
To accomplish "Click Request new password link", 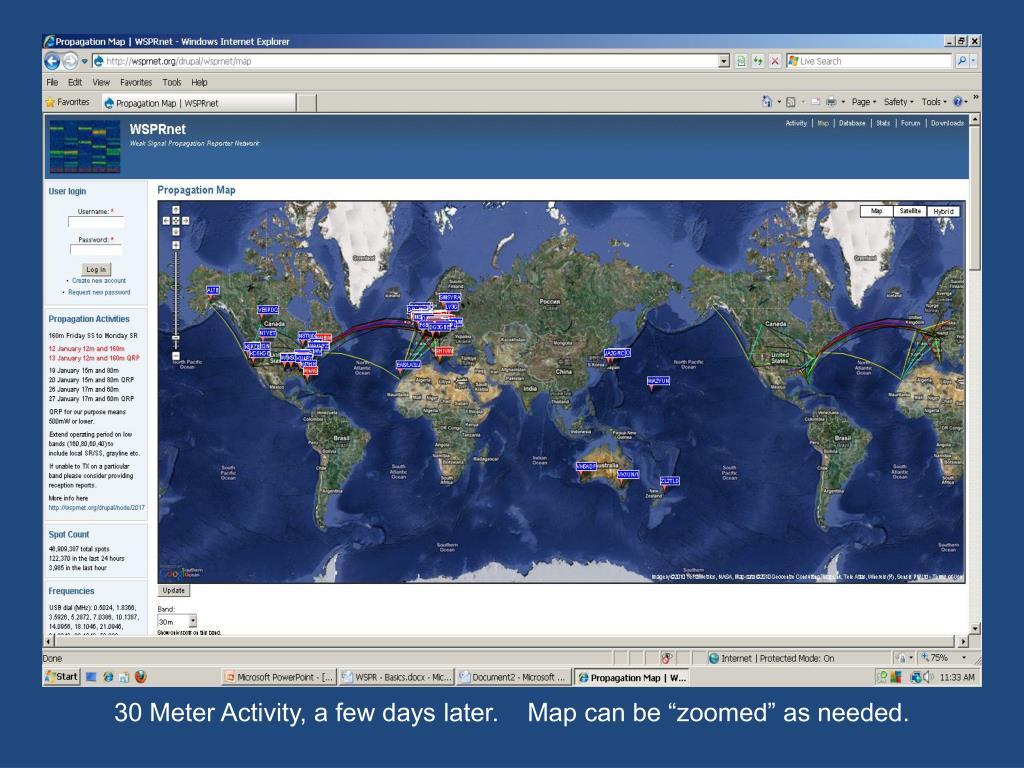I will coord(99,292).
